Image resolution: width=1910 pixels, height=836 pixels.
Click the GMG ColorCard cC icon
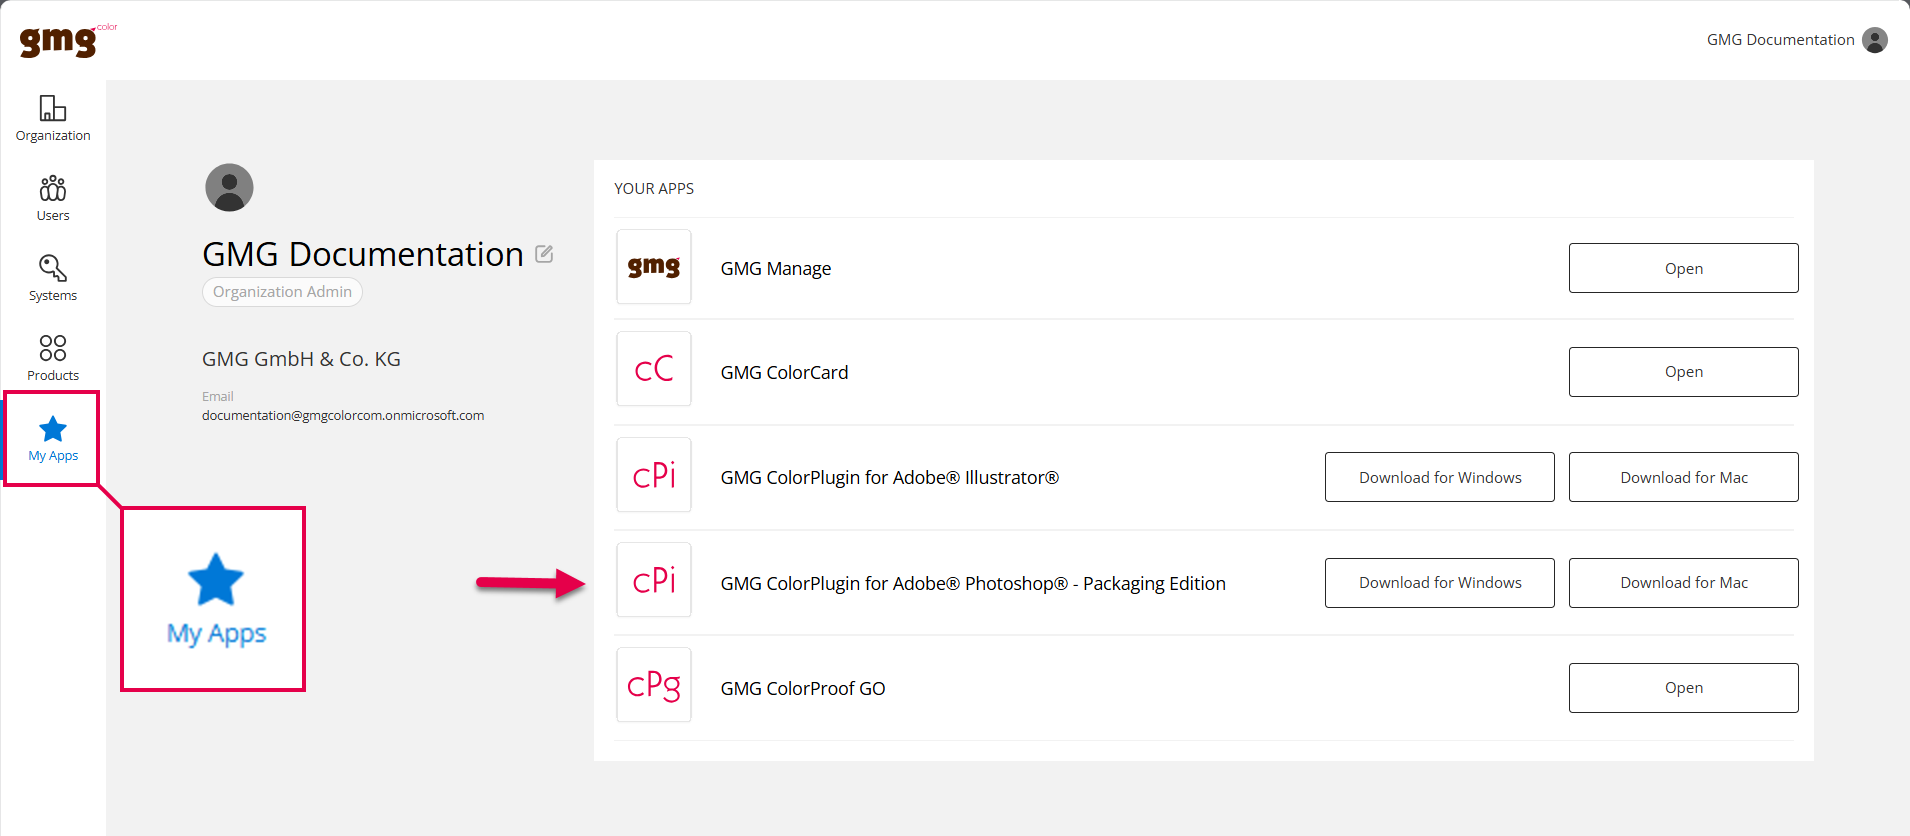pos(654,369)
